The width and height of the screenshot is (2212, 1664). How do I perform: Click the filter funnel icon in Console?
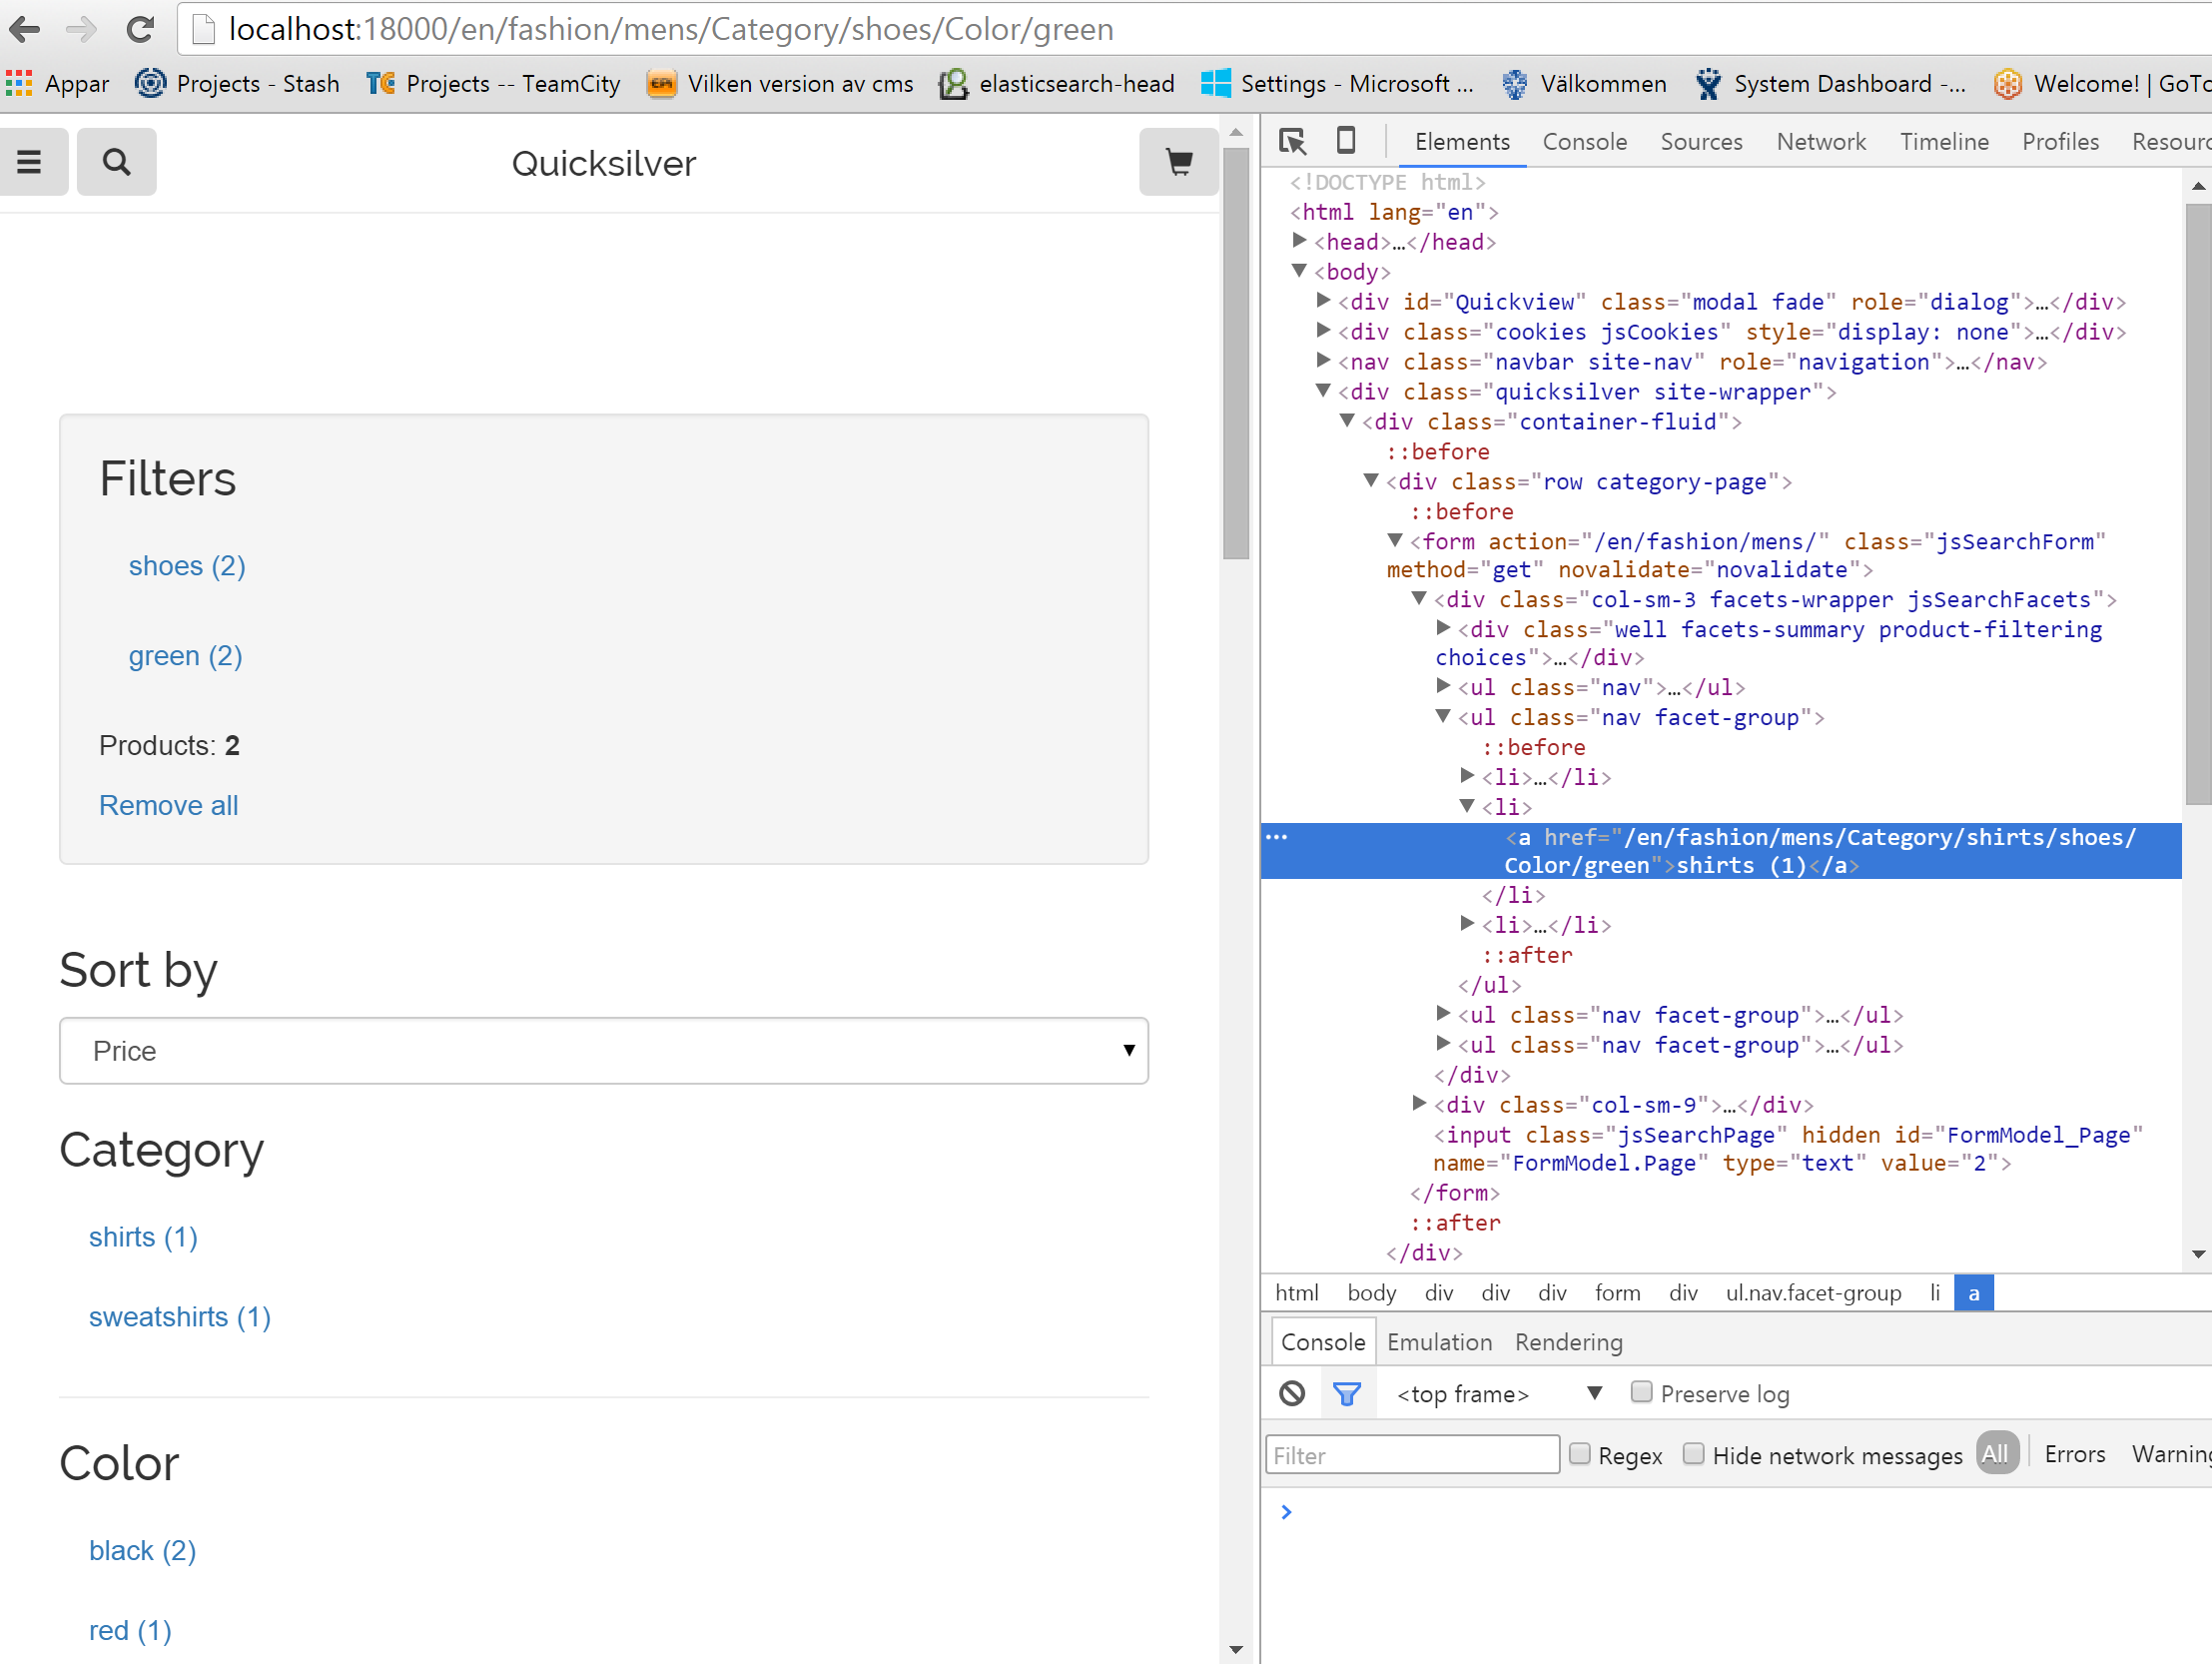[1345, 1391]
